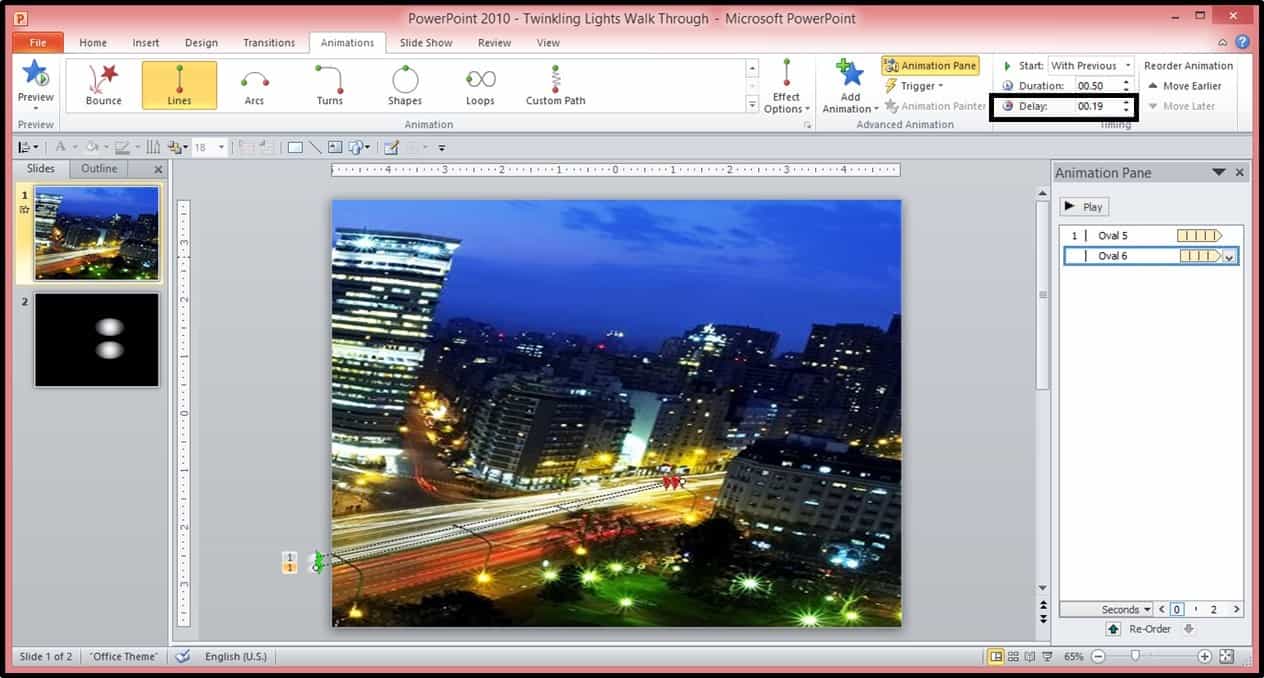The width and height of the screenshot is (1264, 678).
Task: Select the Slides pane tab
Action: pos(41,169)
